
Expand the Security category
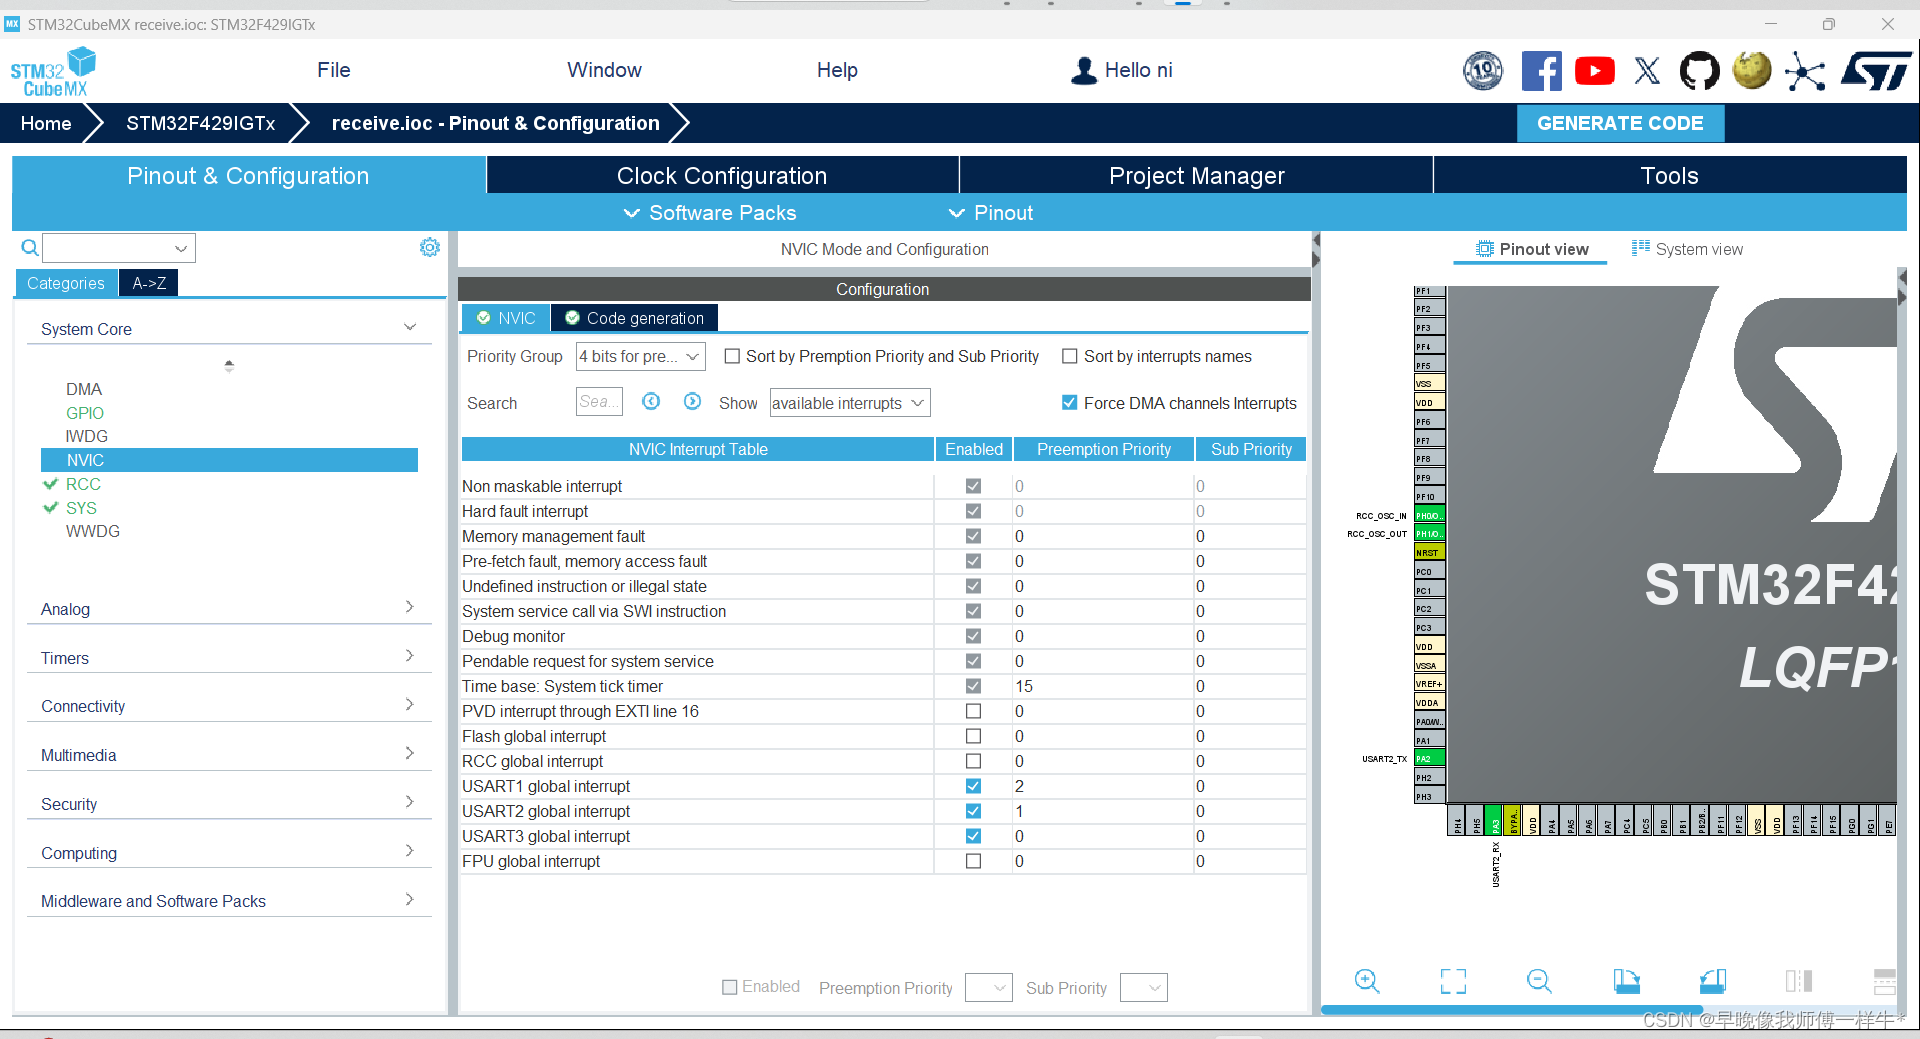click(409, 802)
